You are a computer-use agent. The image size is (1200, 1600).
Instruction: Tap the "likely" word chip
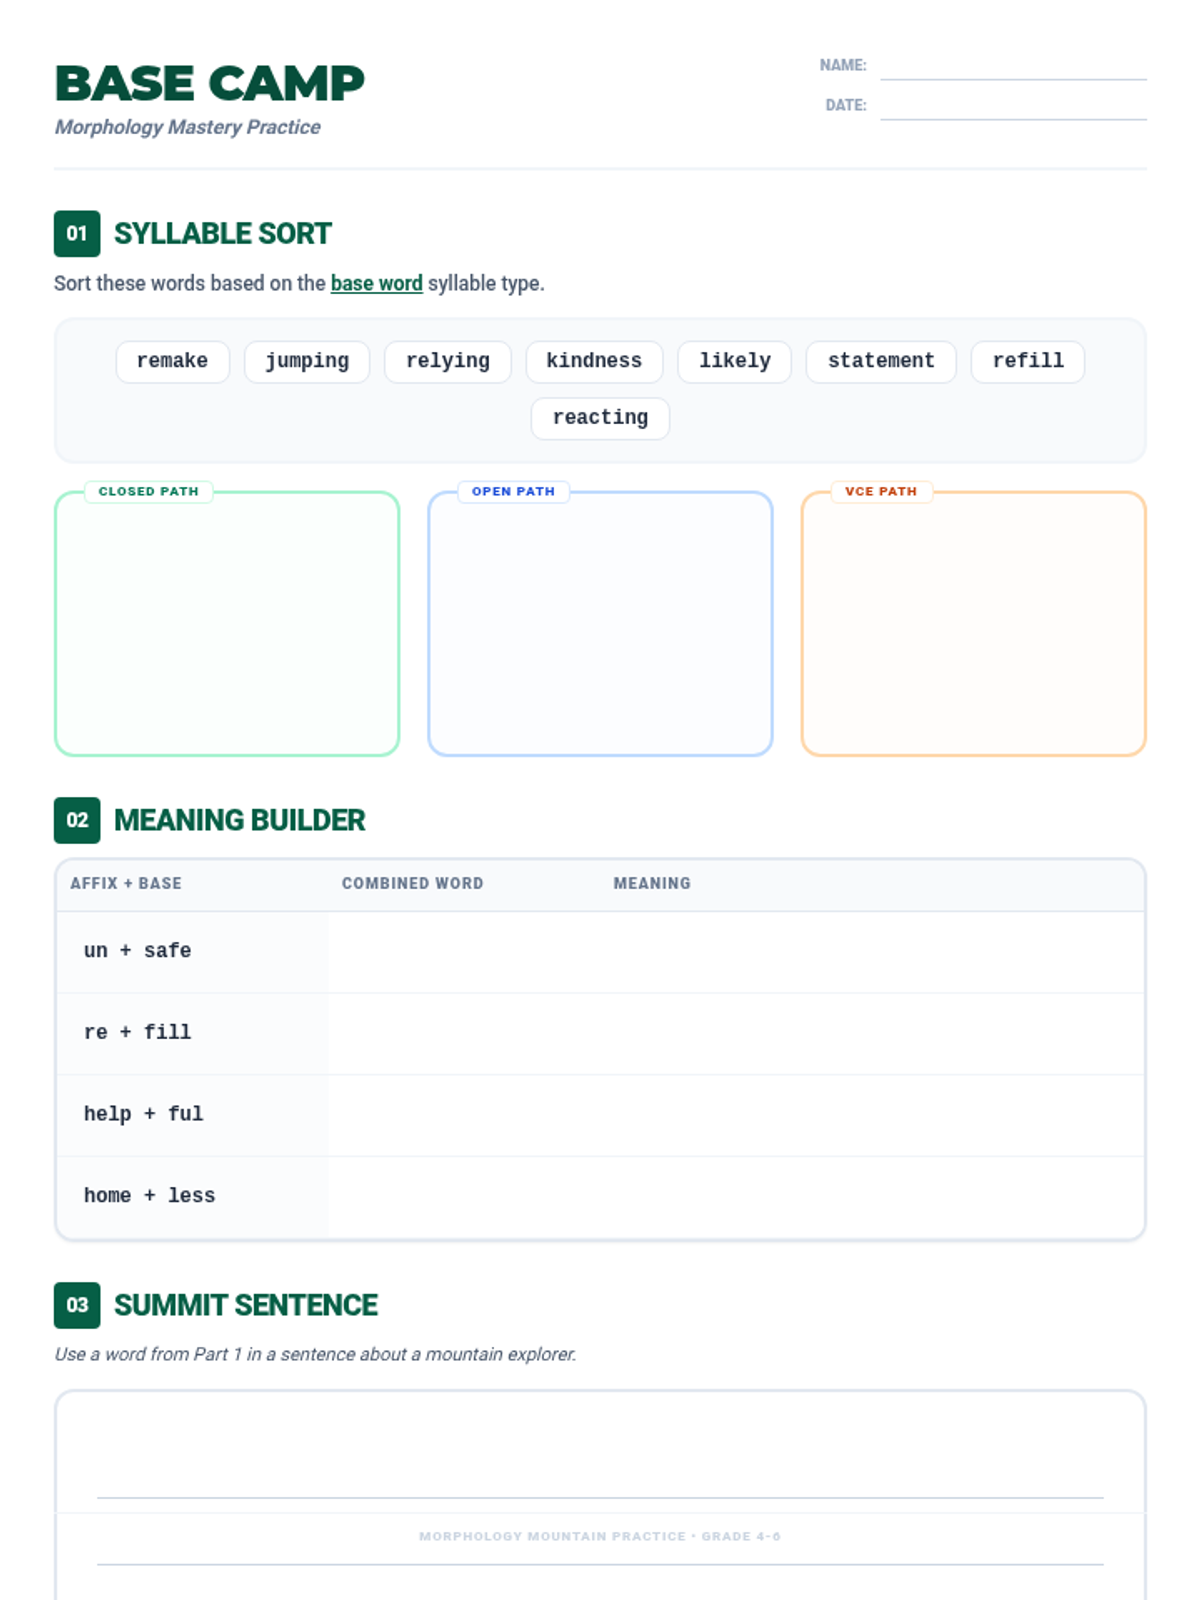(x=734, y=361)
